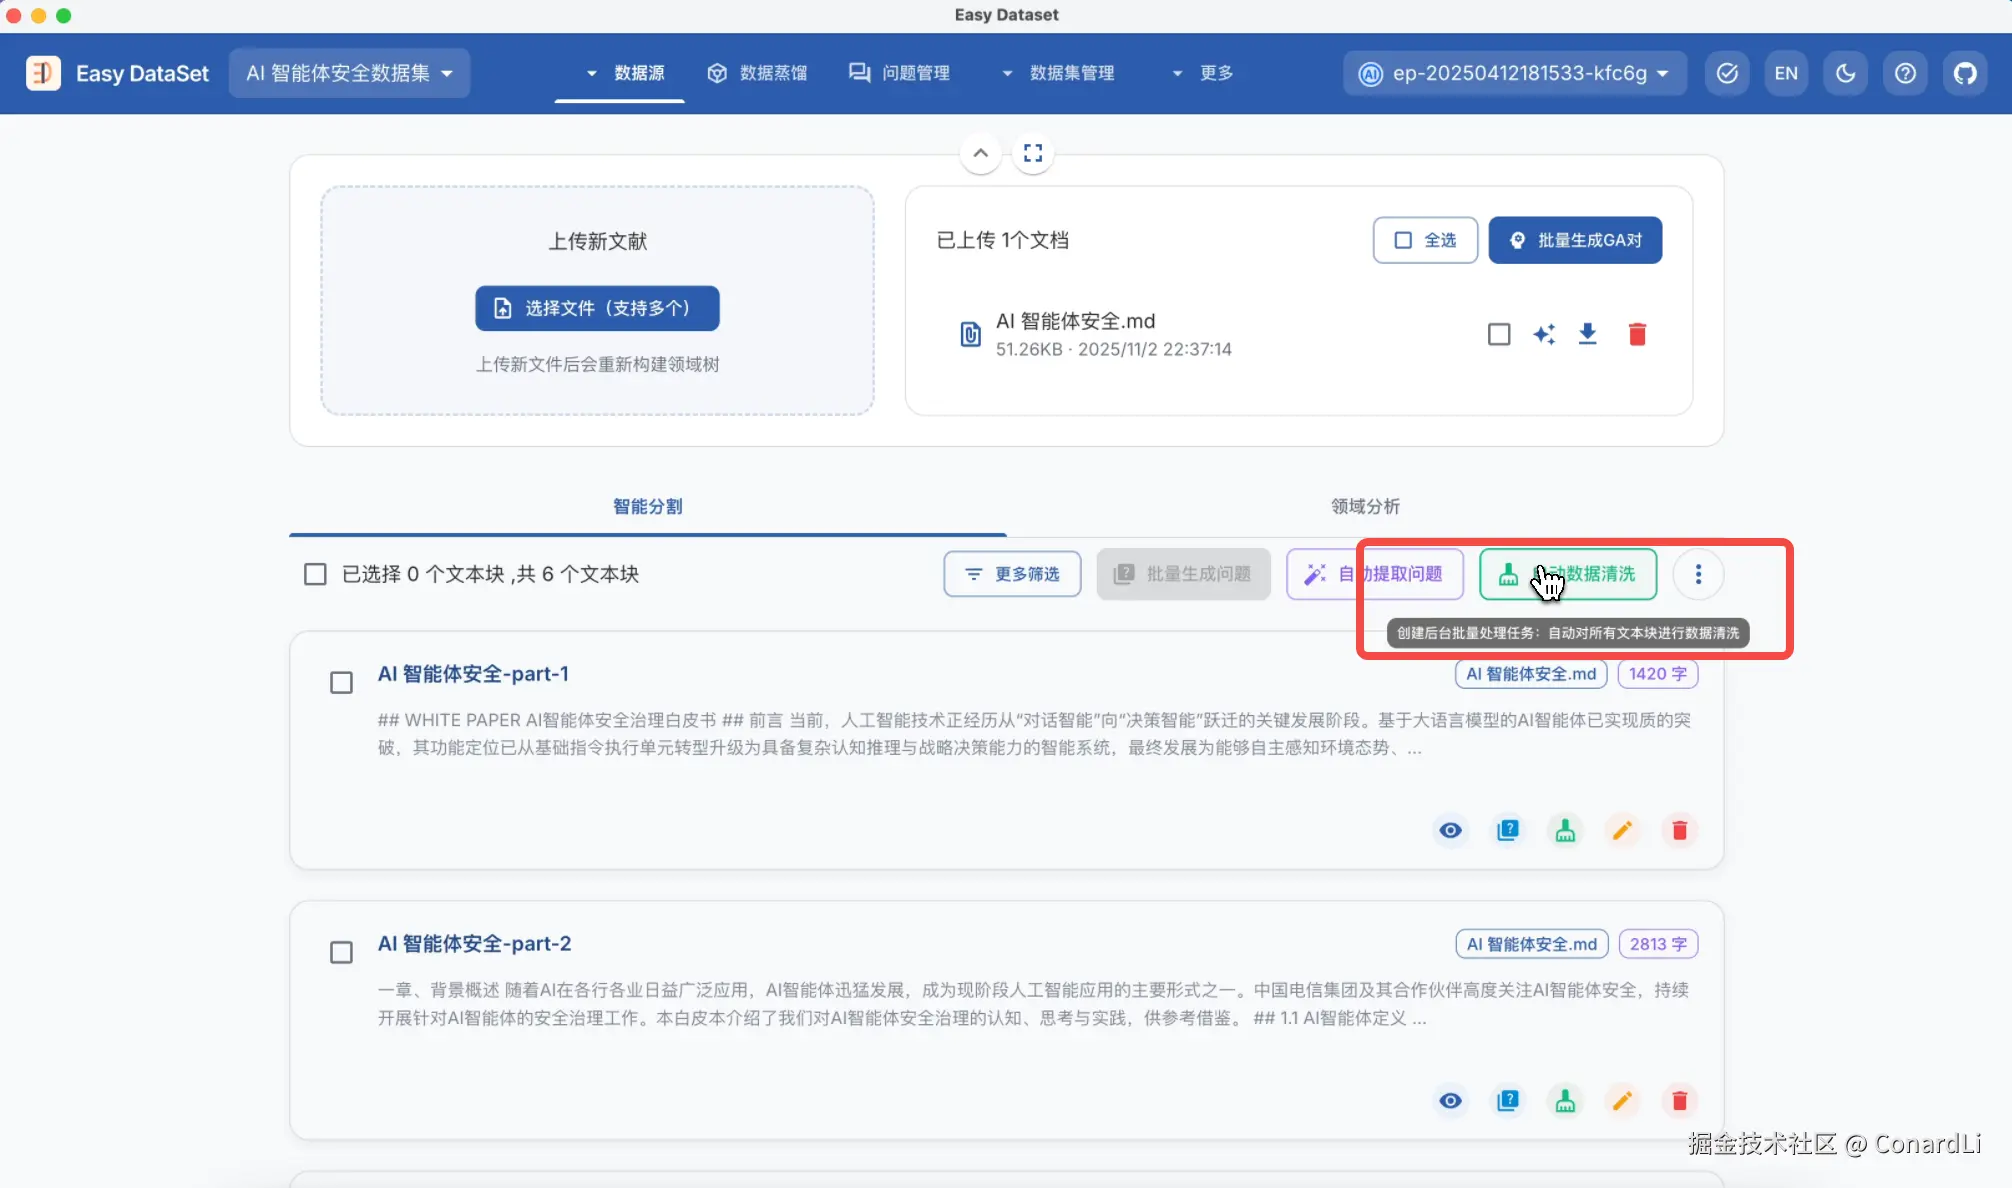The image size is (2012, 1188).
Task: View part-1 text block details
Action: (1450, 831)
